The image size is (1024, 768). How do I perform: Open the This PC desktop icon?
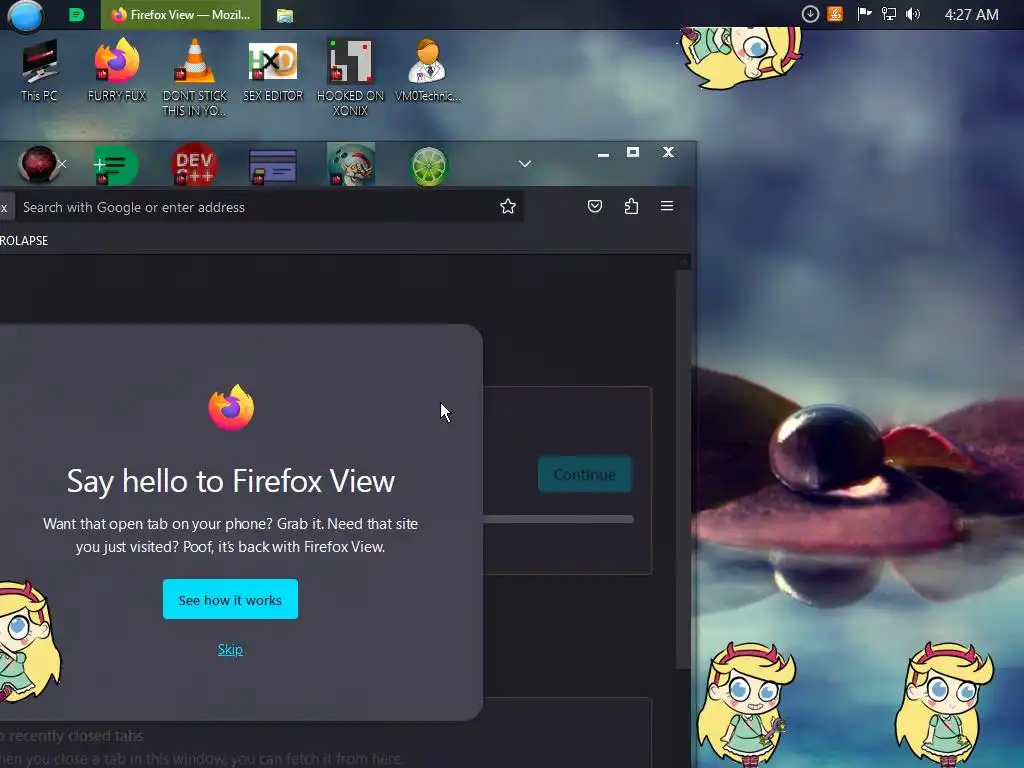point(39,70)
